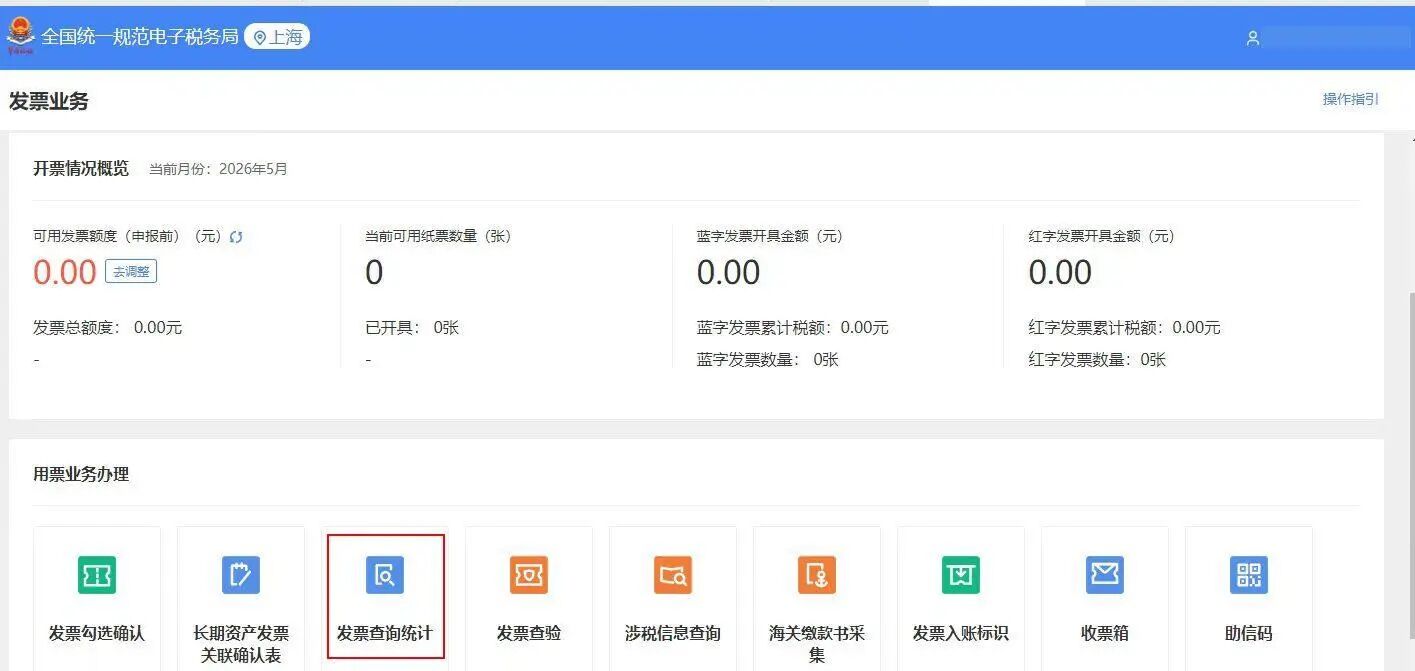The image size is (1415, 671).
Task: Open the 上海 location selector
Action: tap(277, 37)
